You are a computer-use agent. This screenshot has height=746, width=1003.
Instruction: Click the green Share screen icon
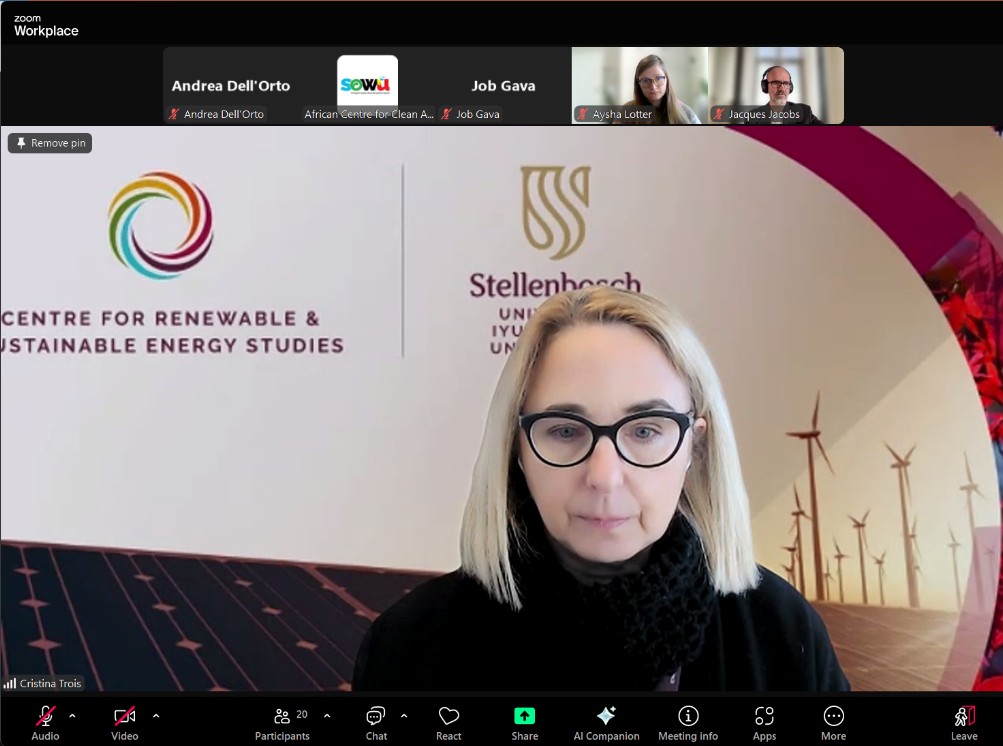(525, 716)
